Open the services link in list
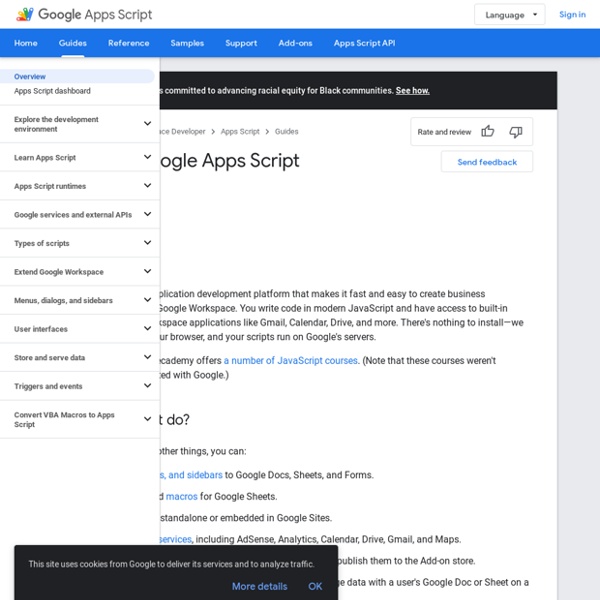 click(x=176, y=539)
